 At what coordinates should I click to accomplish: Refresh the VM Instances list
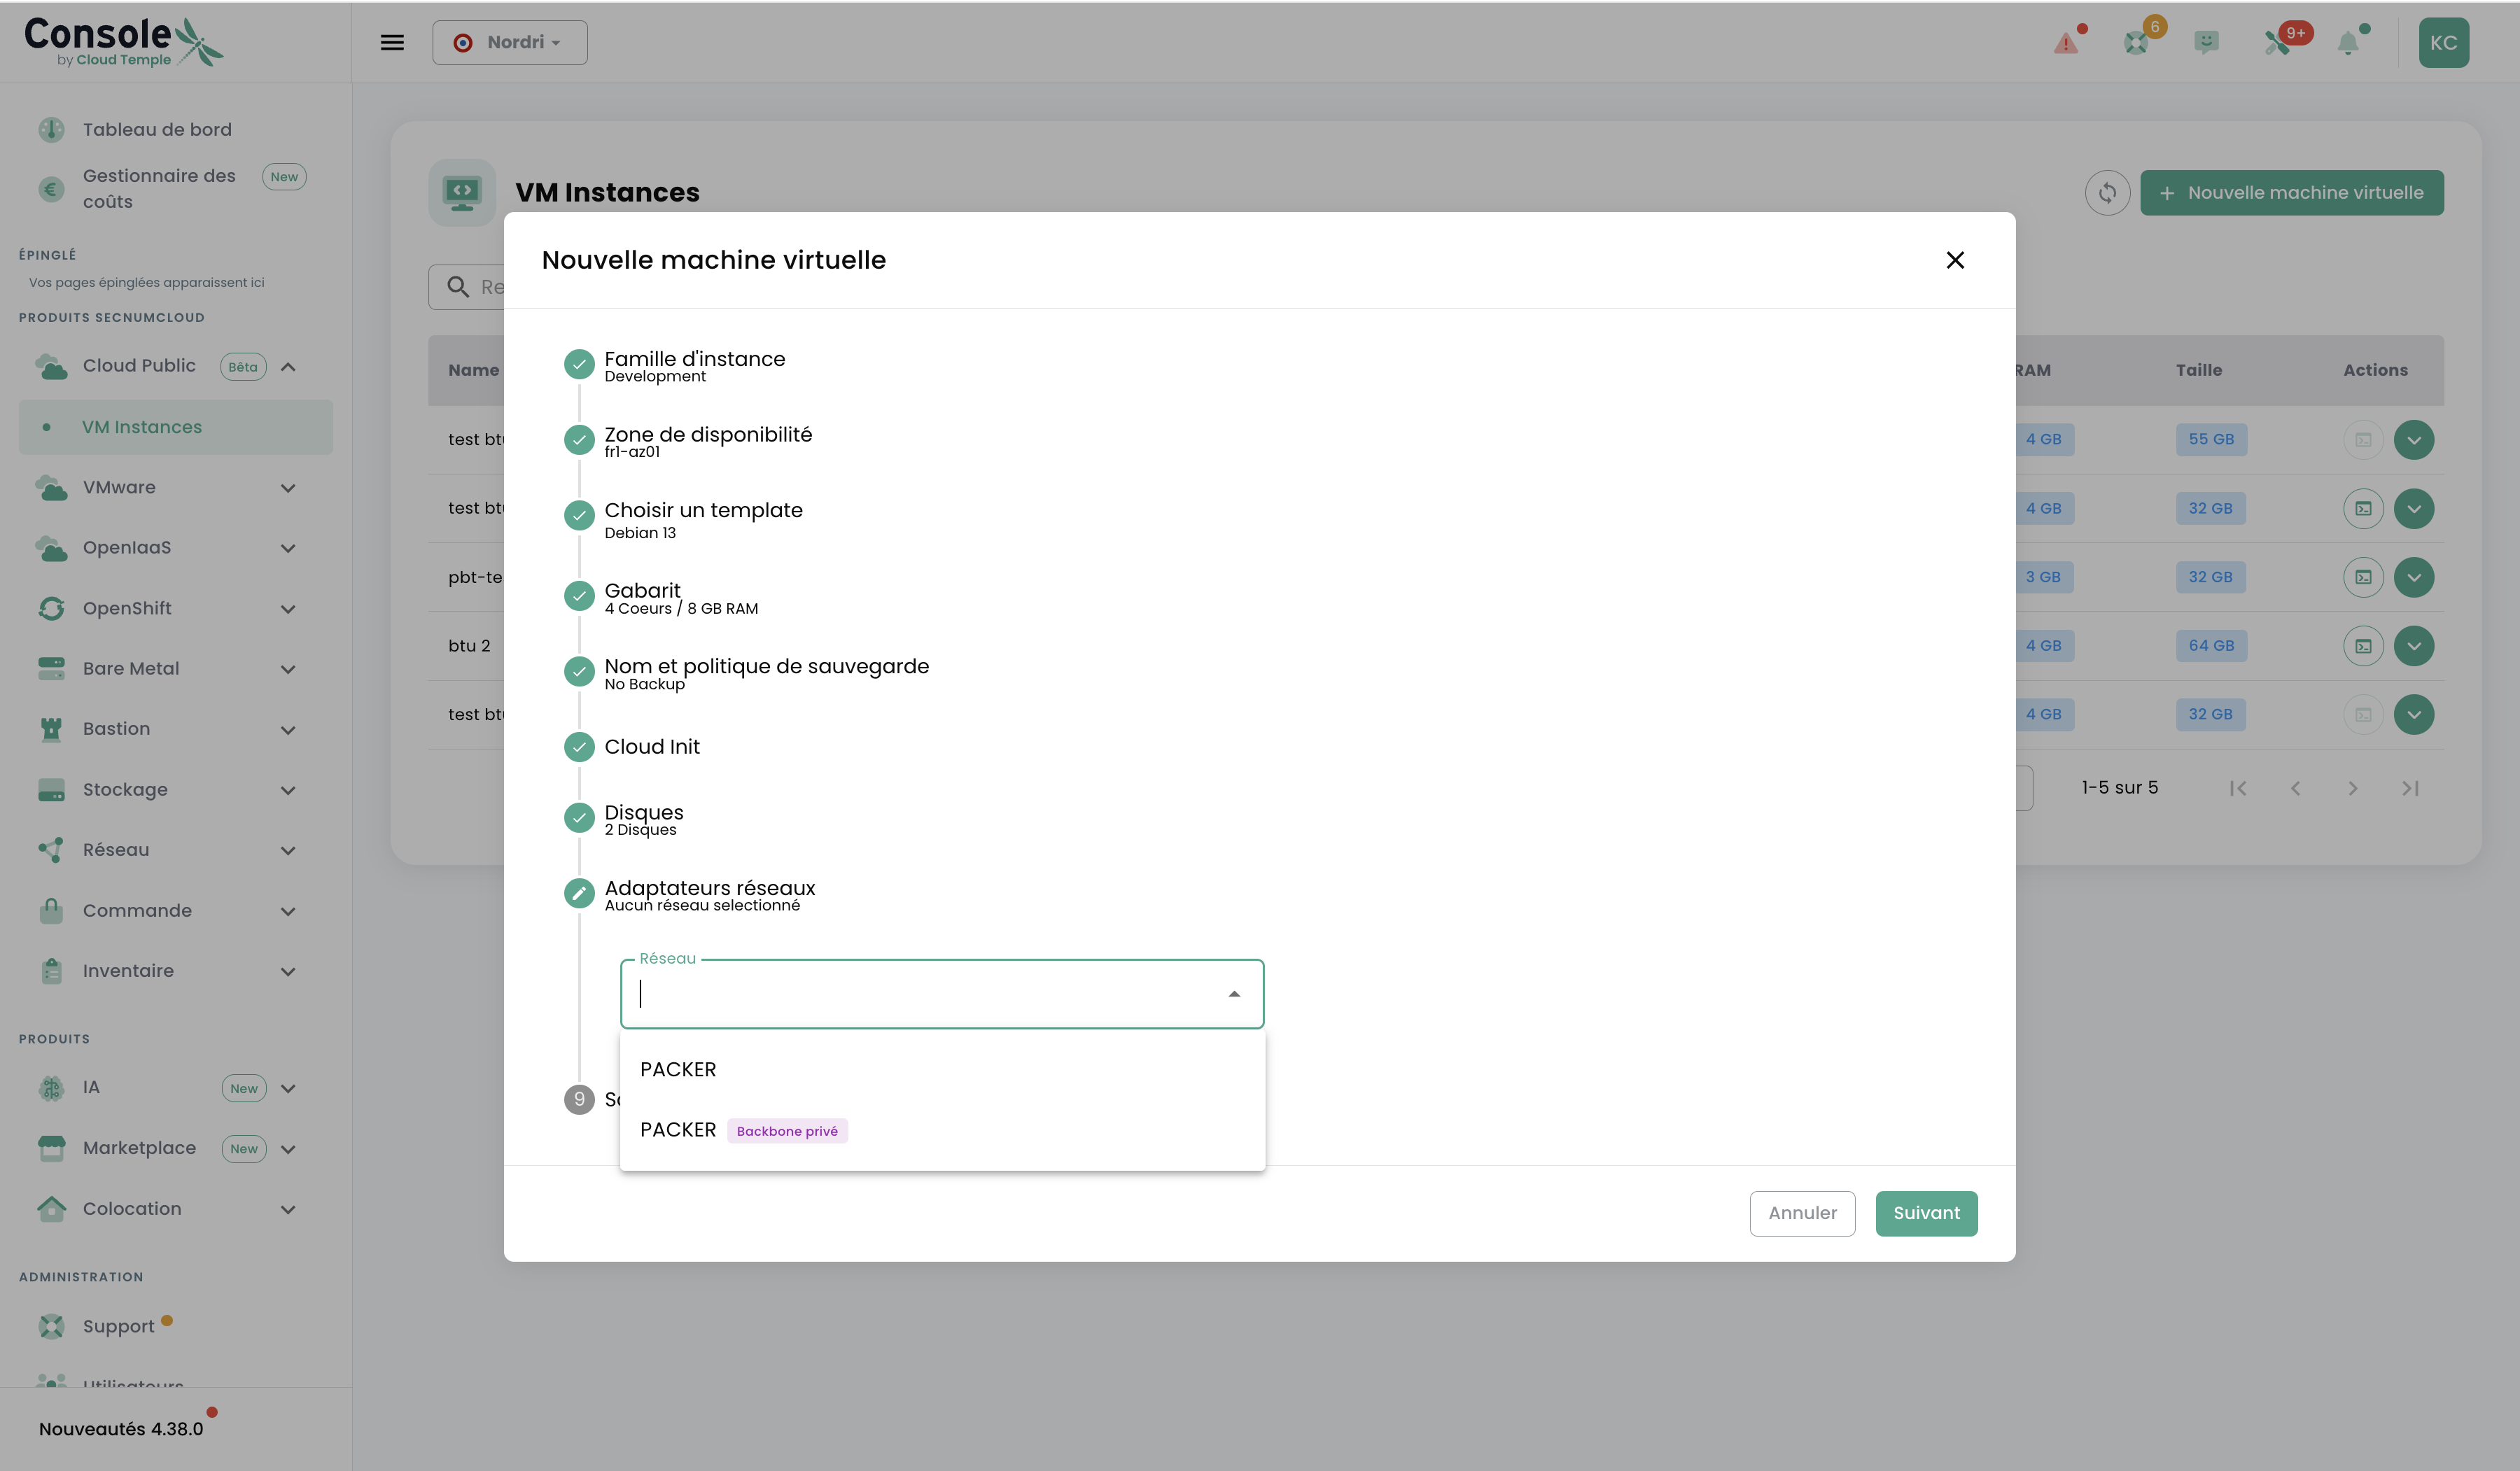[x=2107, y=193]
